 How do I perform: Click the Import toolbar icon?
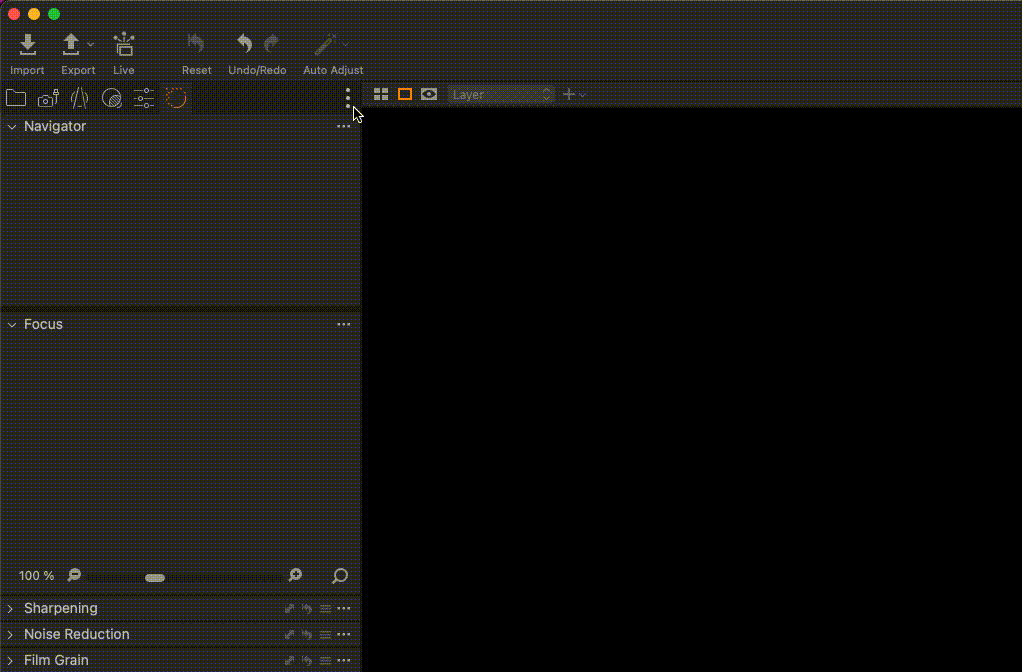pos(28,45)
